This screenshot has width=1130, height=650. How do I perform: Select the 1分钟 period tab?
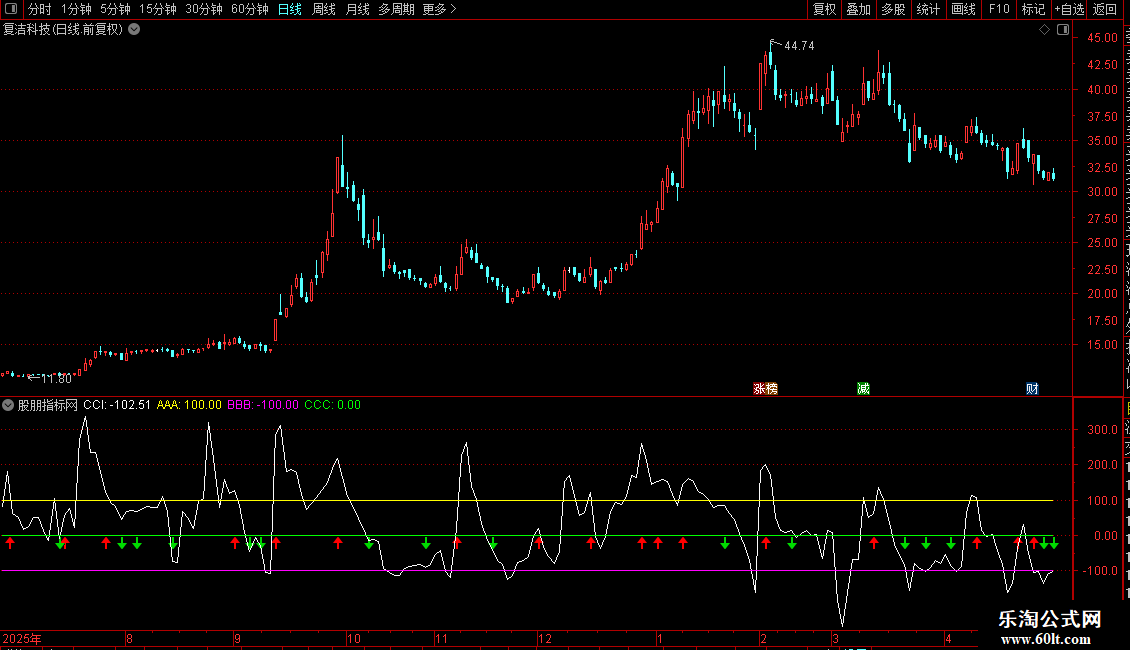76,9
